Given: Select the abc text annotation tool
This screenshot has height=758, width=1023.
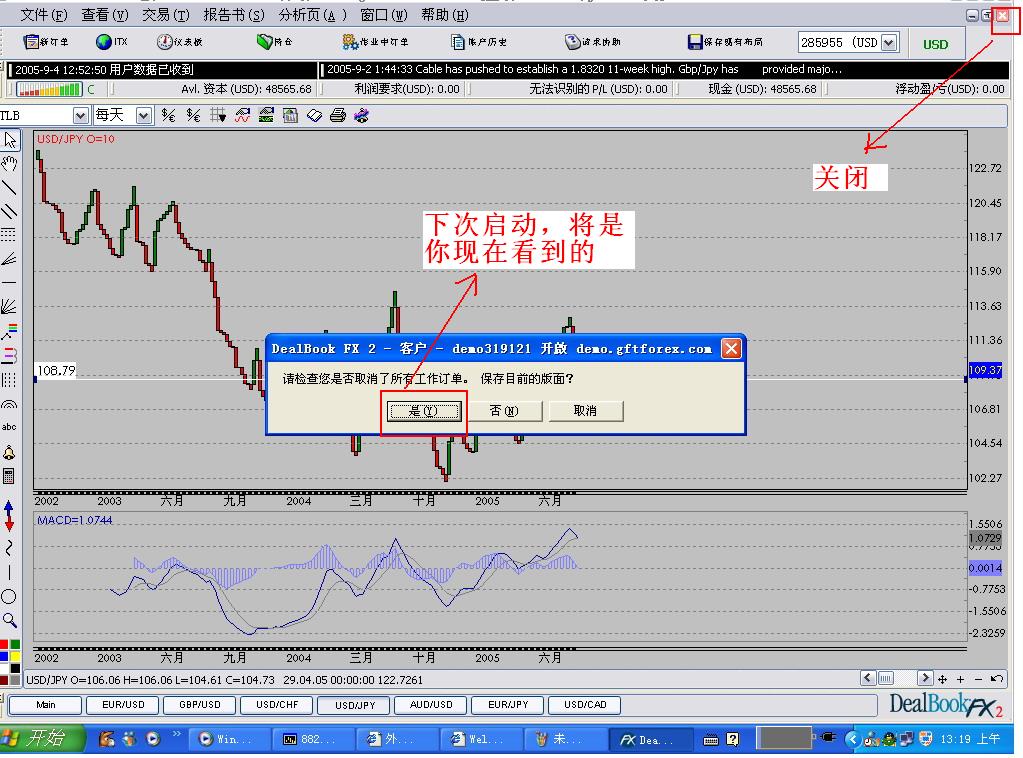Looking at the screenshot, I should [x=9, y=427].
